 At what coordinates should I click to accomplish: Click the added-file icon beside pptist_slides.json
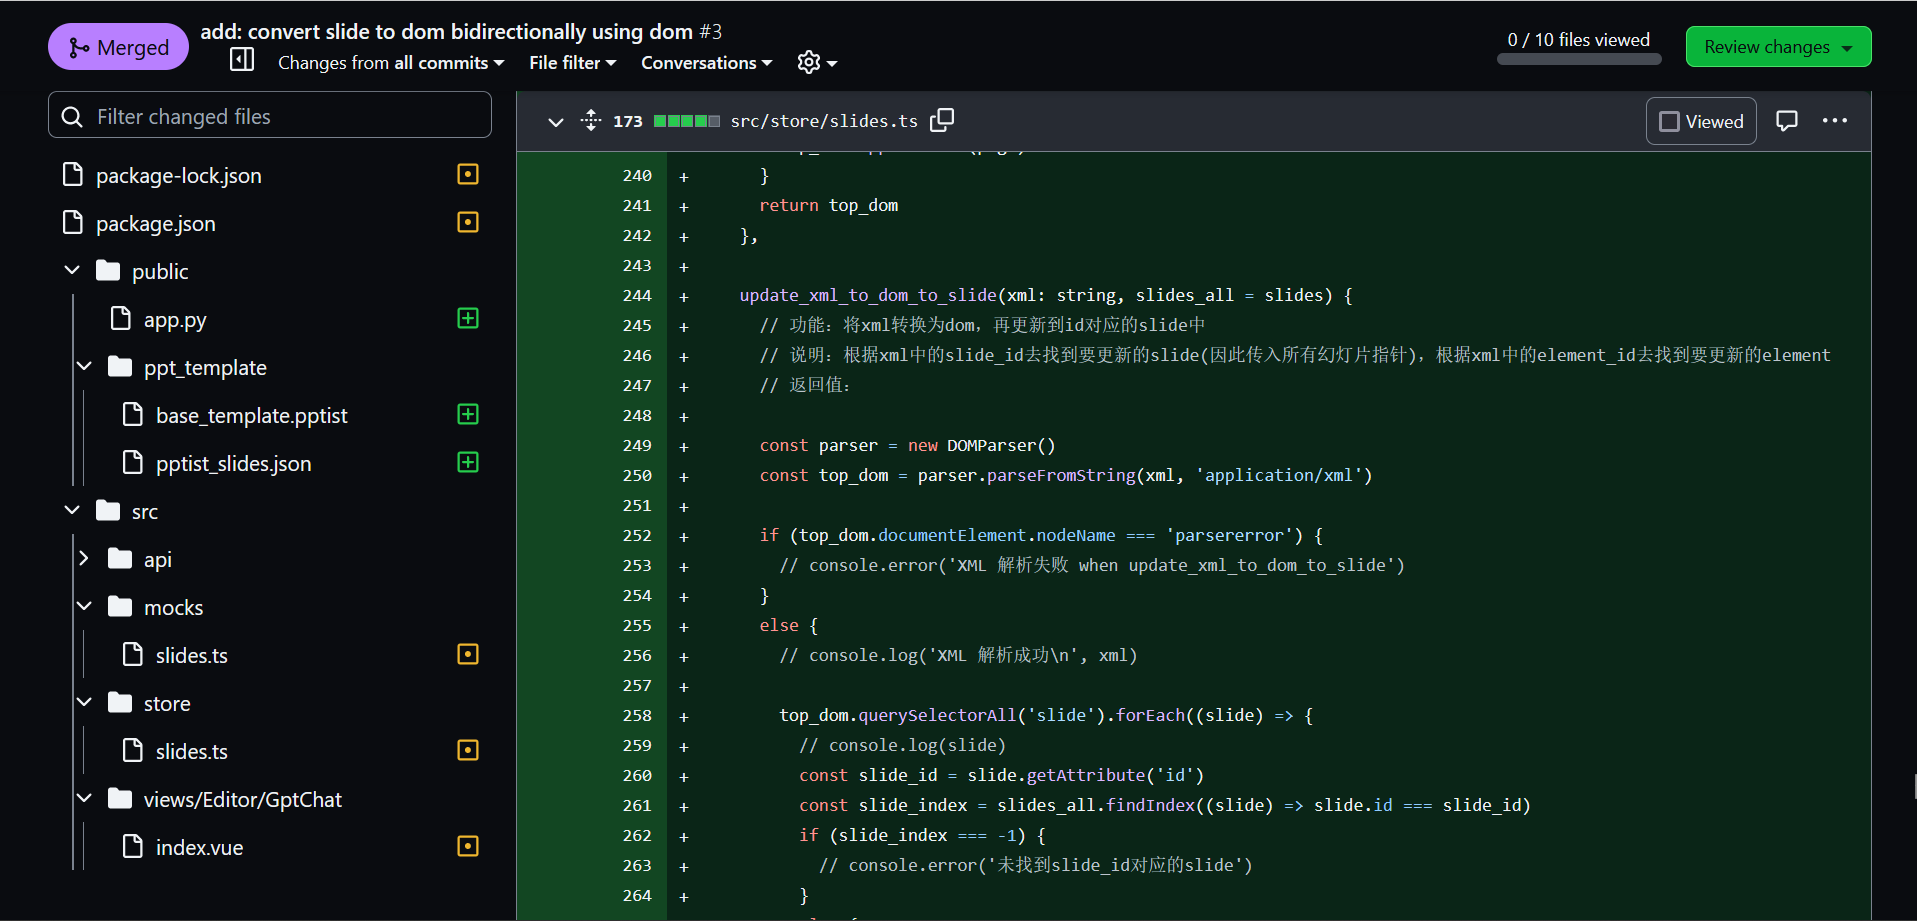(467, 462)
